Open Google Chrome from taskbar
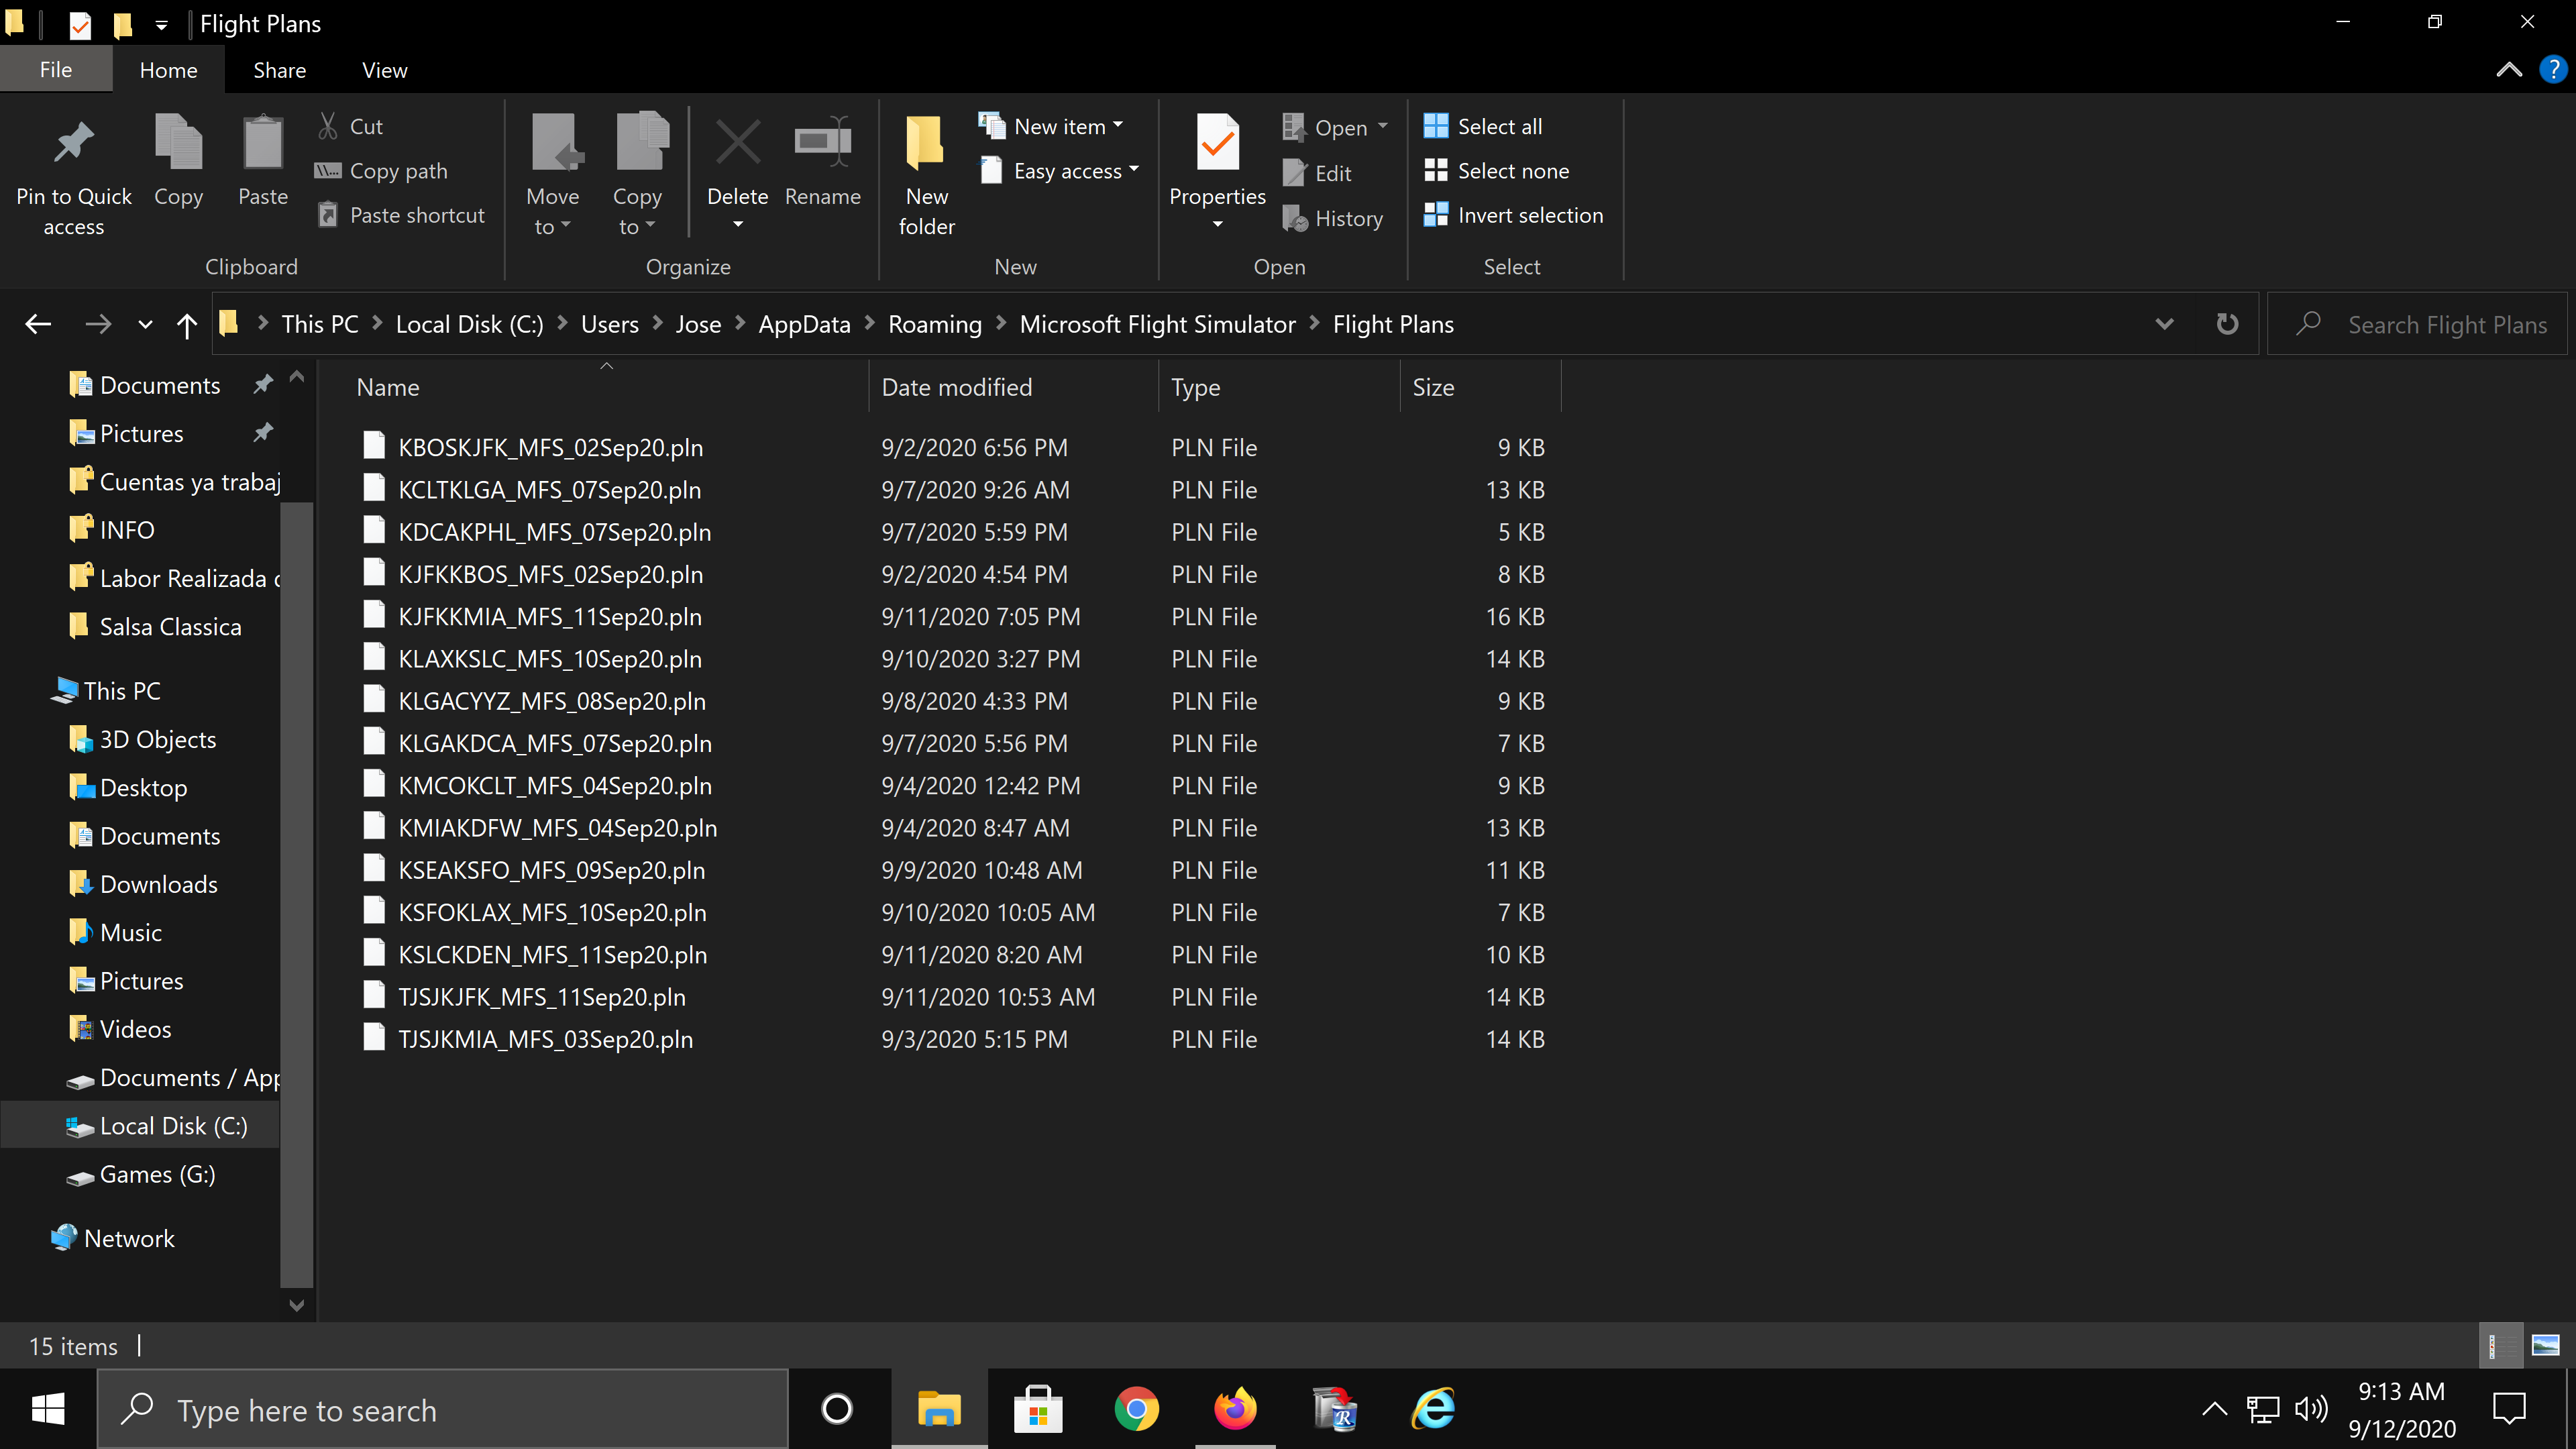The height and width of the screenshot is (1449, 2576). 1136,1409
